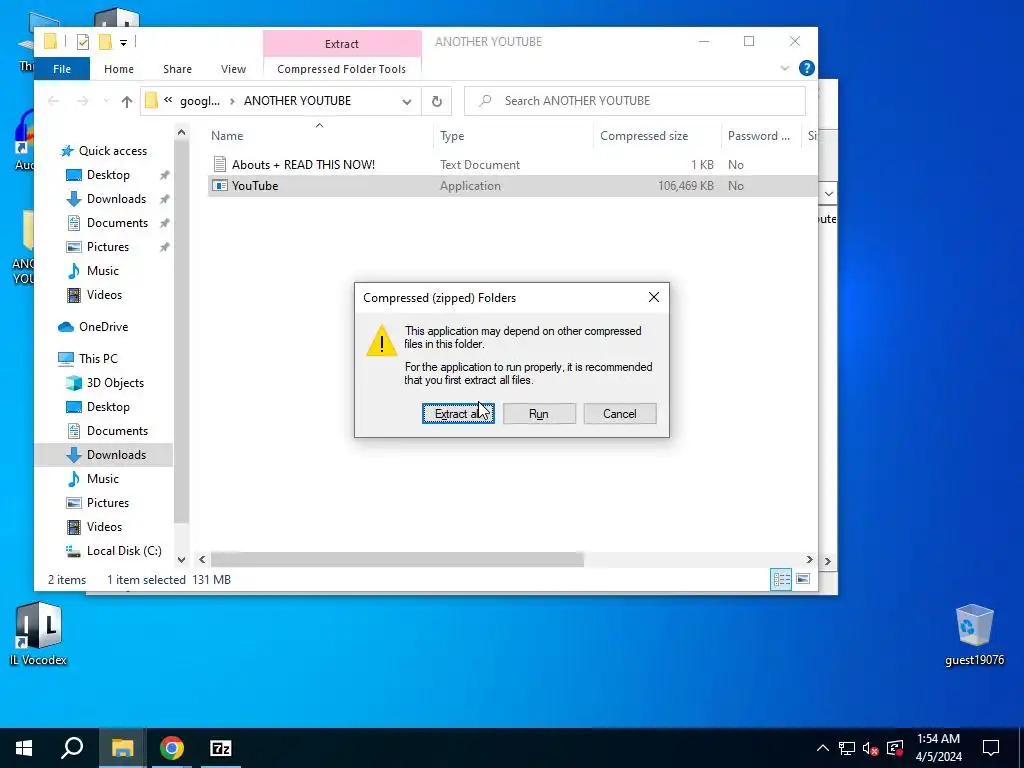Expand the ribbon with the chevron

click(x=785, y=68)
